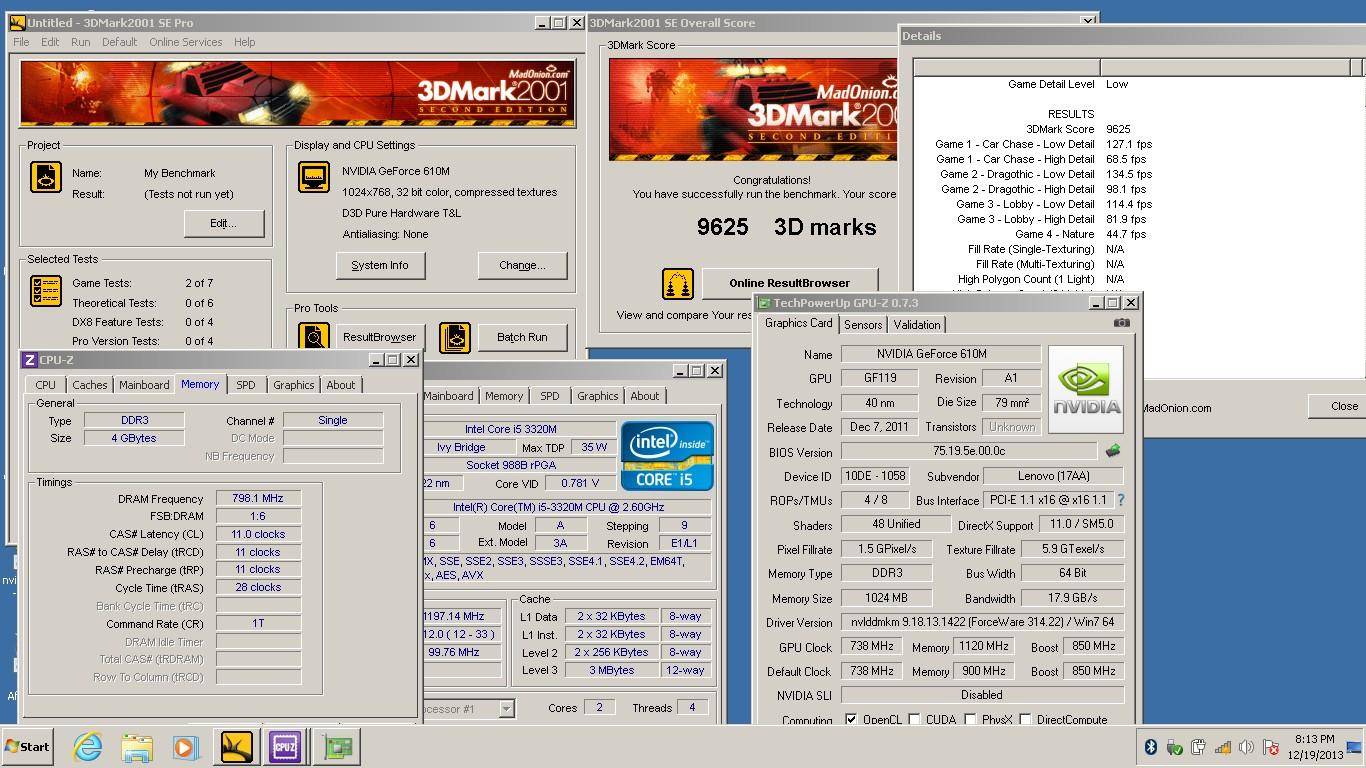Select Graphics Card tab in GPU-Z
1366x768 pixels.
pos(799,323)
